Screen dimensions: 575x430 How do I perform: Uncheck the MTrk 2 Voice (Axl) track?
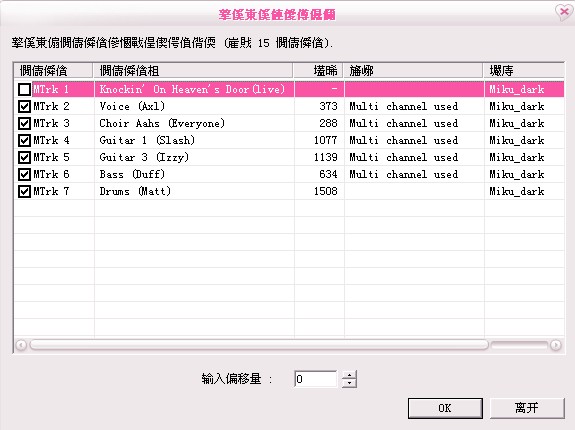point(24,107)
